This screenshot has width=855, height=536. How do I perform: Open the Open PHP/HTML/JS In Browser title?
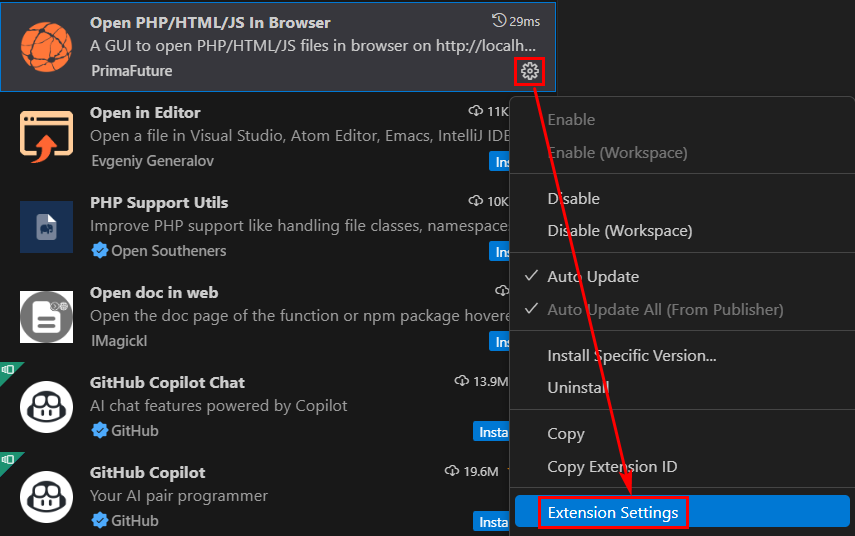(x=210, y=22)
